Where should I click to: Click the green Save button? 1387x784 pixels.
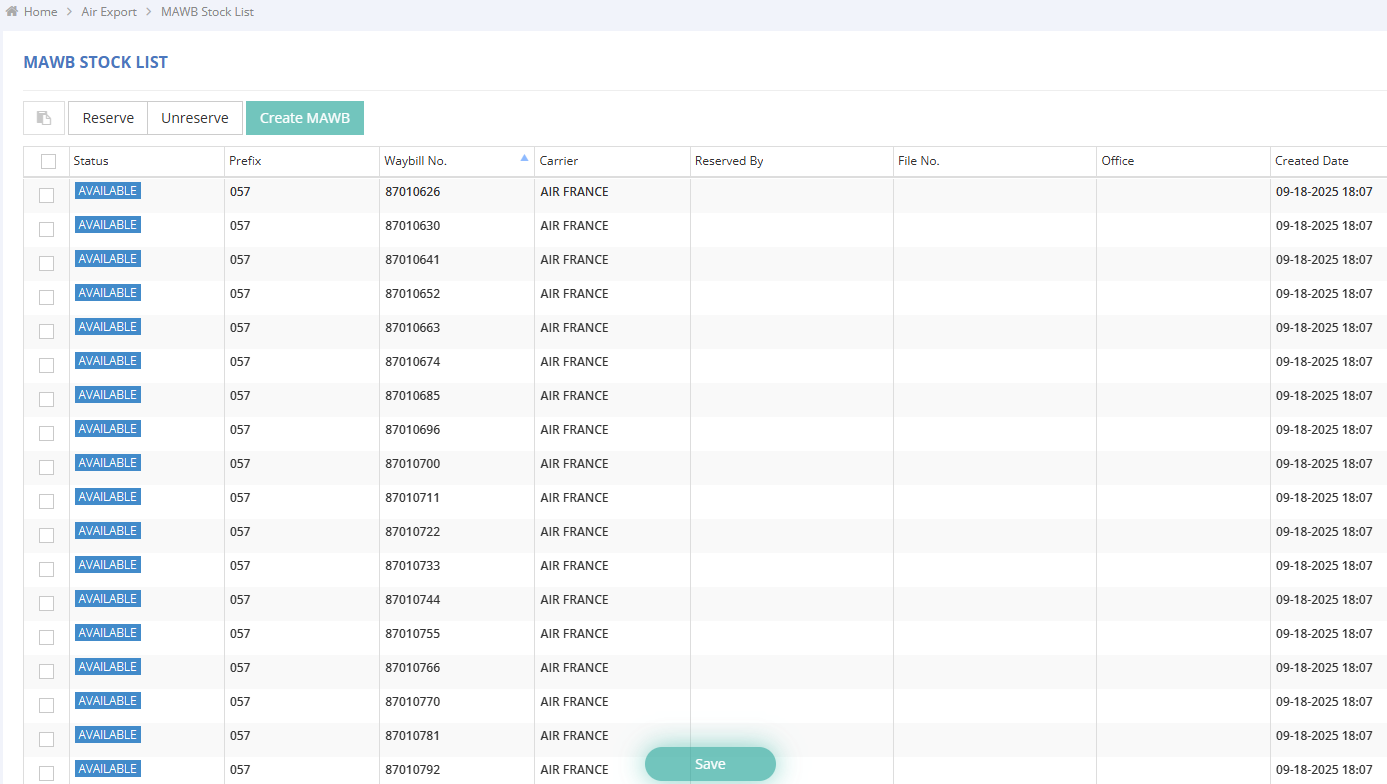[710, 764]
